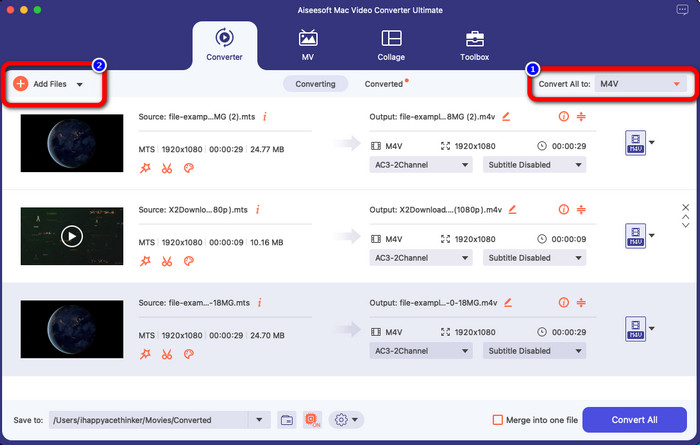Click the Add Files plus icon
Screen dimensions: 700x445
point(21,83)
